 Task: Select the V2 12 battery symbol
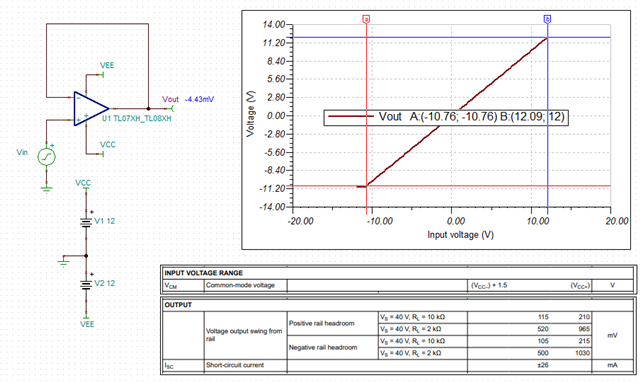(86, 284)
